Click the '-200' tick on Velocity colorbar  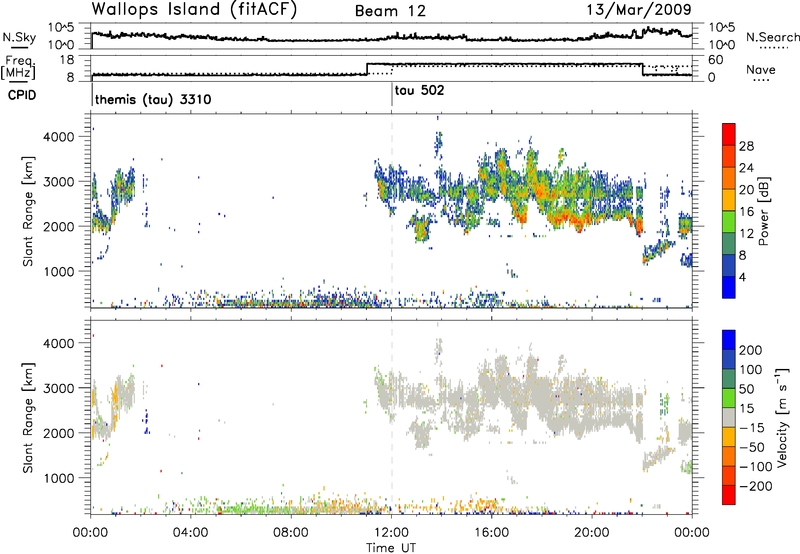point(756,486)
